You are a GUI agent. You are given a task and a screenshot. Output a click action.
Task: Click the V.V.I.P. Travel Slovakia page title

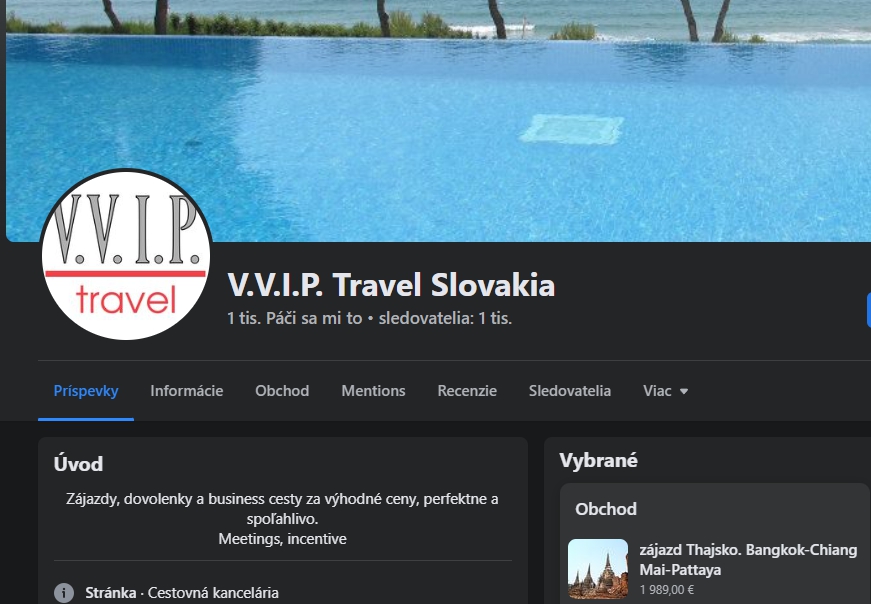click(391, 285)
